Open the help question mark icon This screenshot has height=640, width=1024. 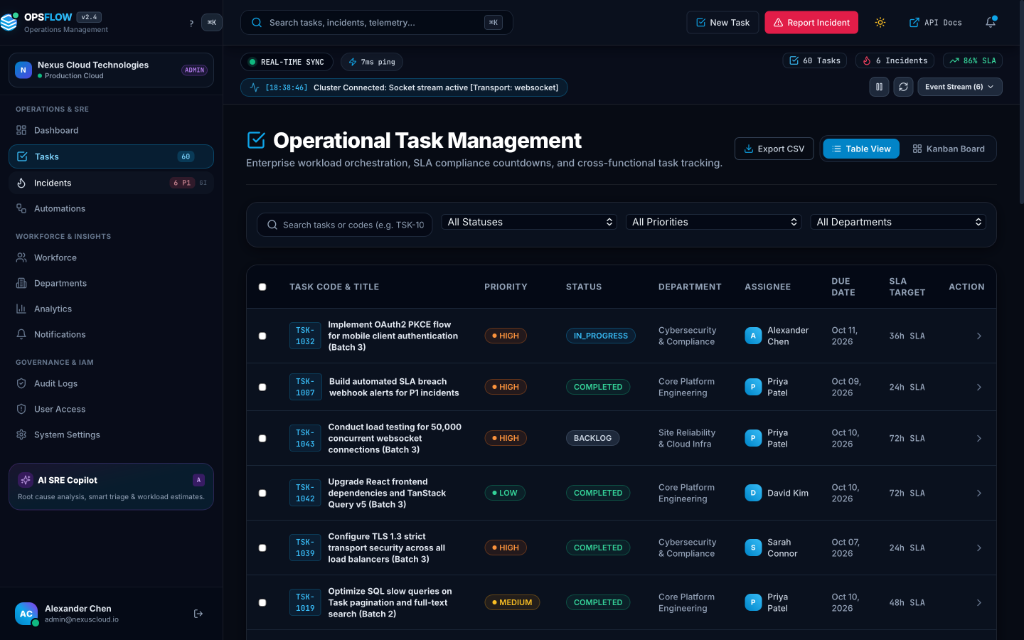191,23
